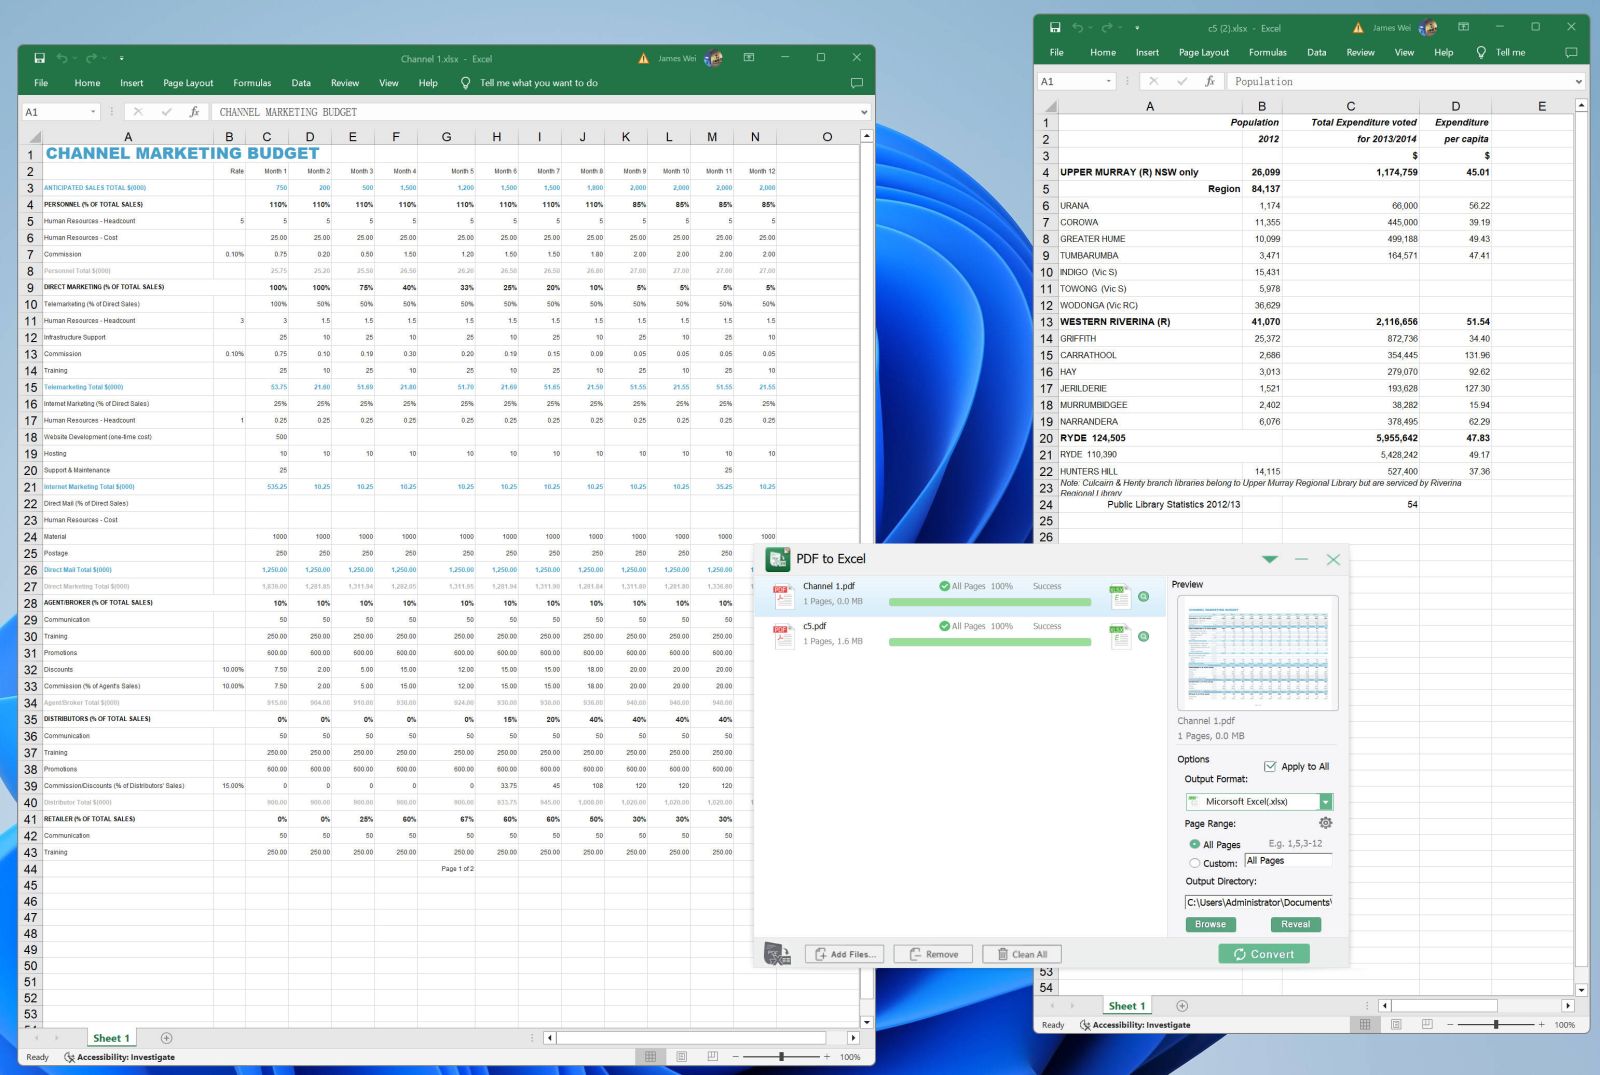
Task: Open page range settings gear icon
Action: pyautogui.click(x=1325, y=823)
